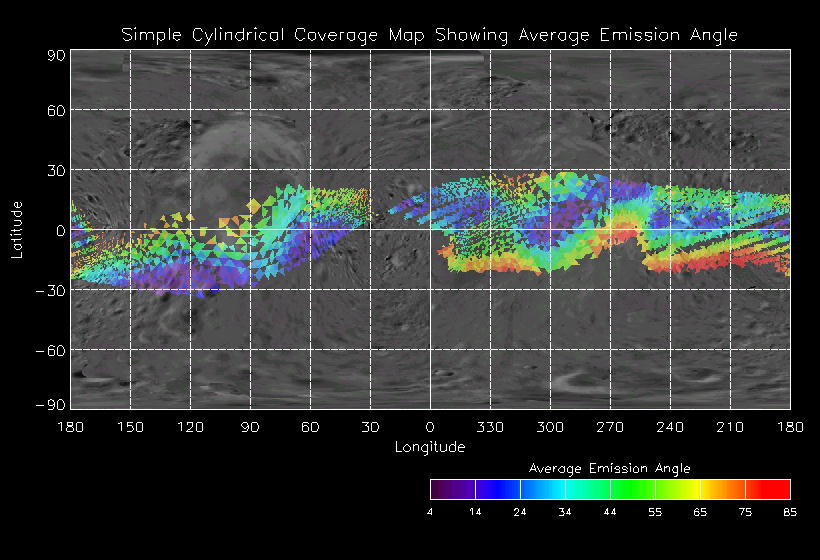Click the red segment of the emission colorbar
The height and width of the screenshot is (560, 820).
768,489
